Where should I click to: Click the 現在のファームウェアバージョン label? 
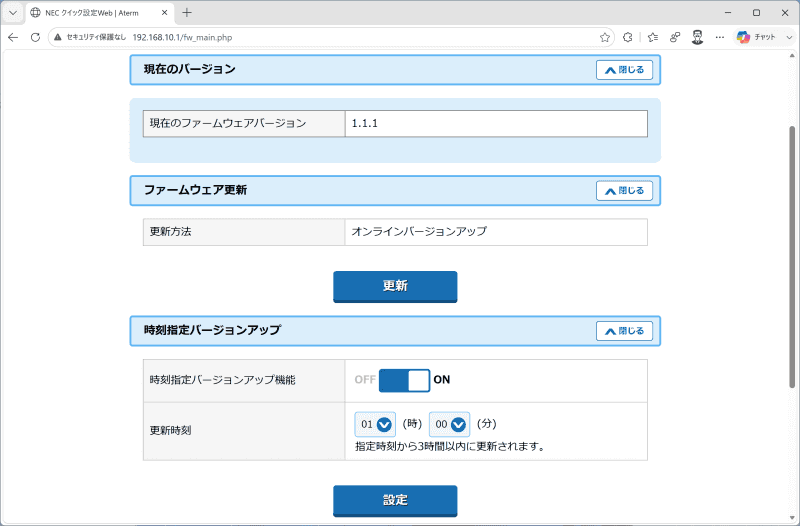(228, 123)
